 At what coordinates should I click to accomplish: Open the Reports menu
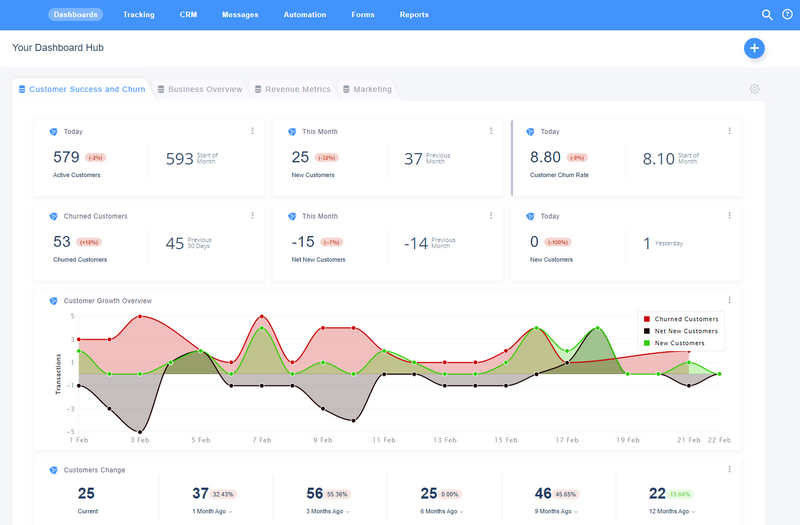[x=414, y=15]
